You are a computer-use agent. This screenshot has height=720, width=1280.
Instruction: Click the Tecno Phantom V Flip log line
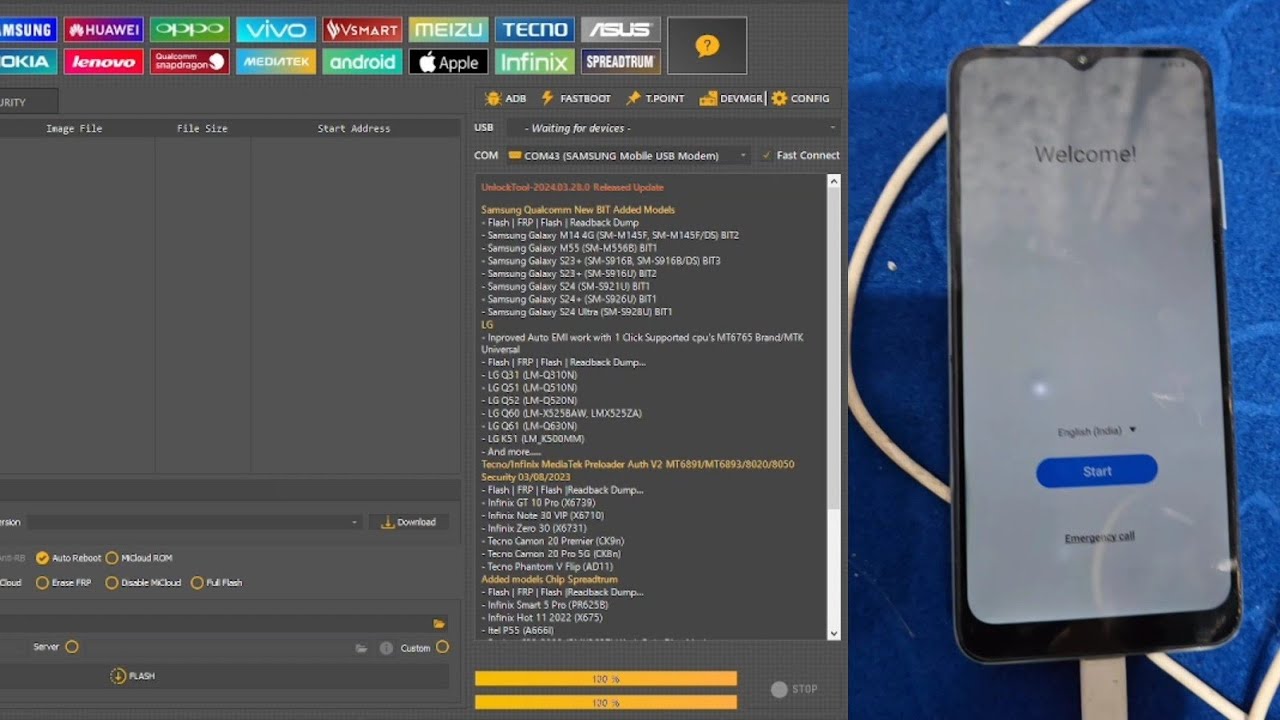547,567
